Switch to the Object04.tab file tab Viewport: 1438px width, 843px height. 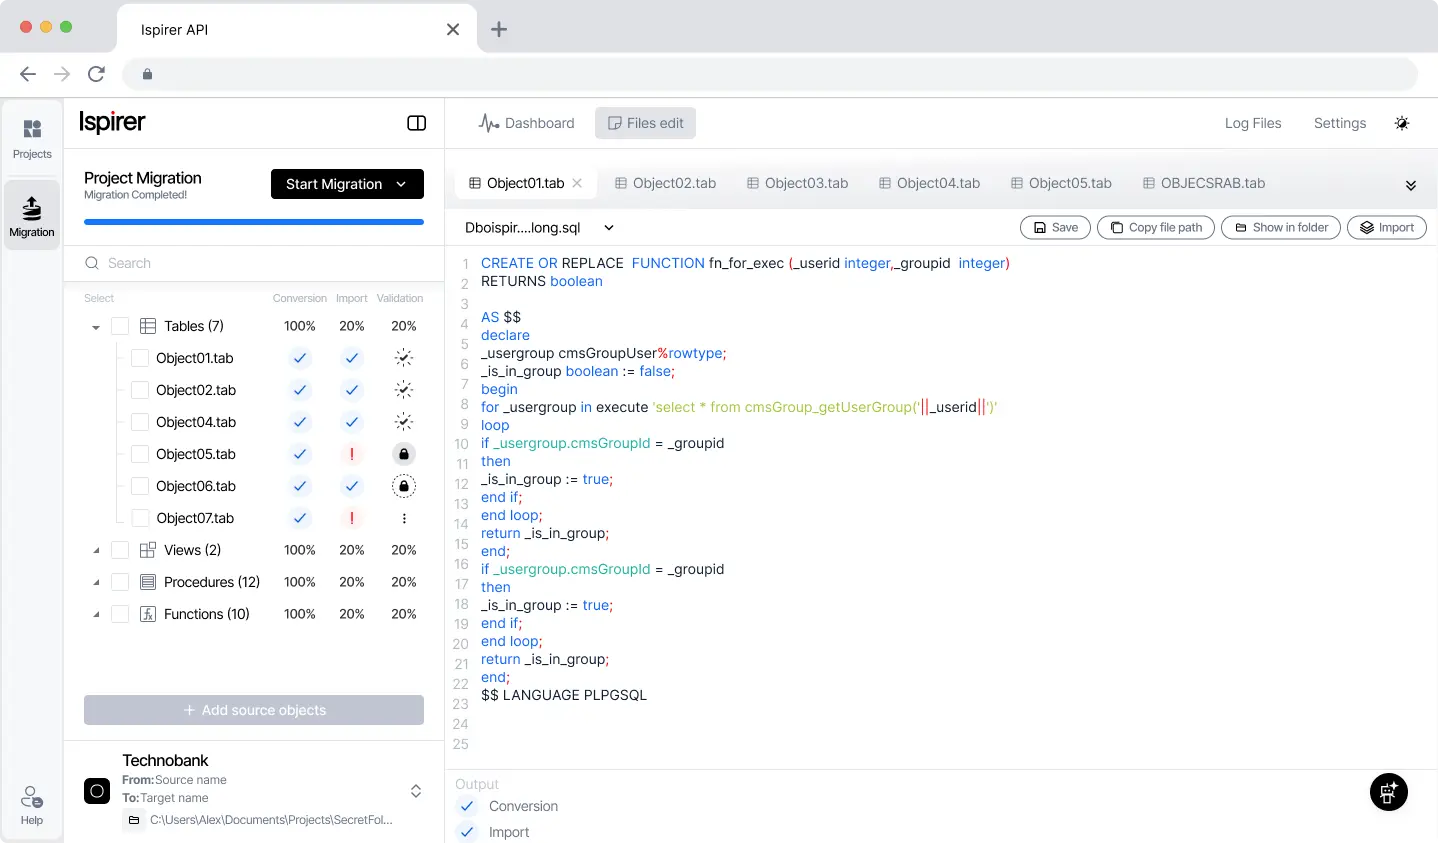(x=929, y=183)
